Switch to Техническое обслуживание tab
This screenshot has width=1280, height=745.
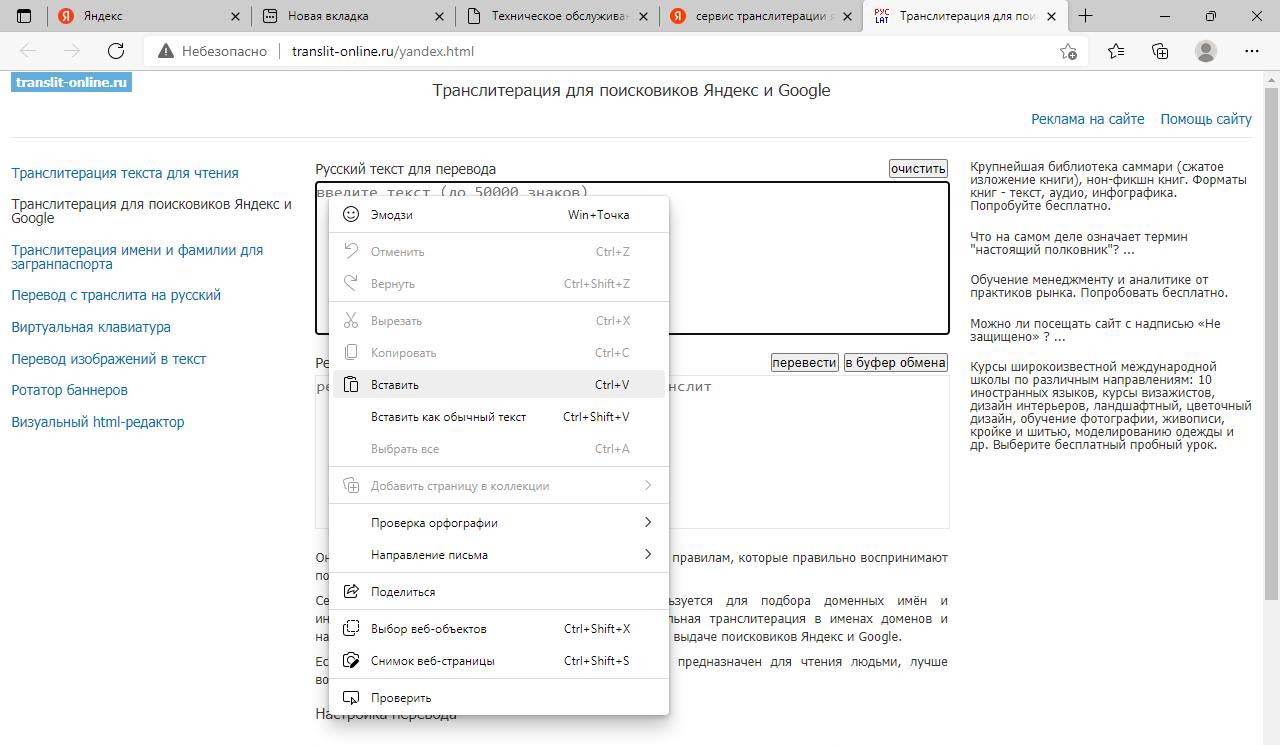(555, 16)
